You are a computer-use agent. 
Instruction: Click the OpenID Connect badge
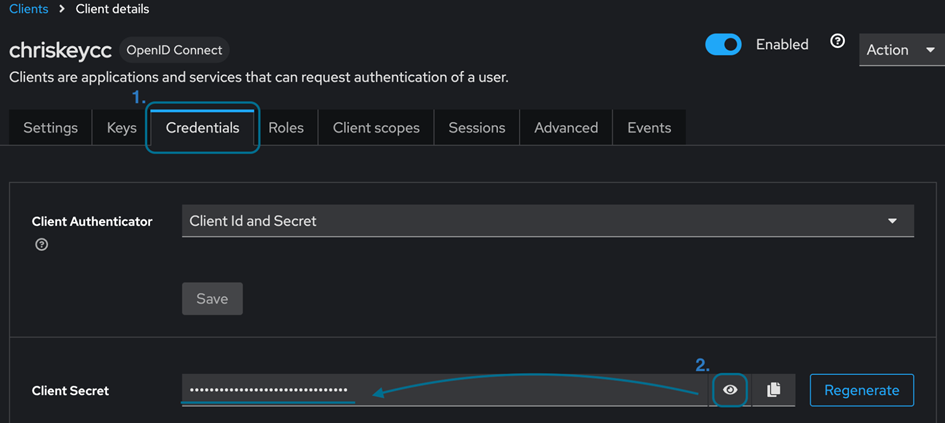[x=174, y=50]
